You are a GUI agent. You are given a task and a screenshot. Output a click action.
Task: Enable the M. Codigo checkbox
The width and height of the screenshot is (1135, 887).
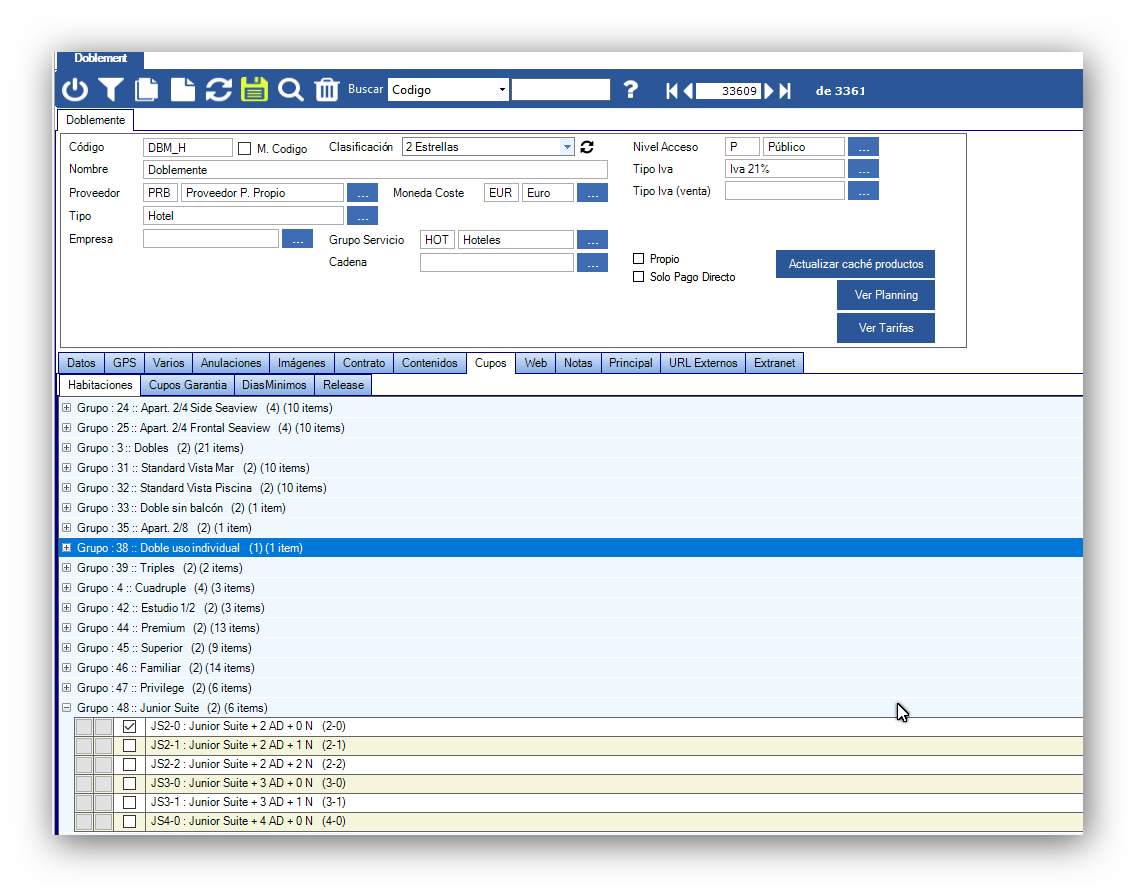coord(245,148)
